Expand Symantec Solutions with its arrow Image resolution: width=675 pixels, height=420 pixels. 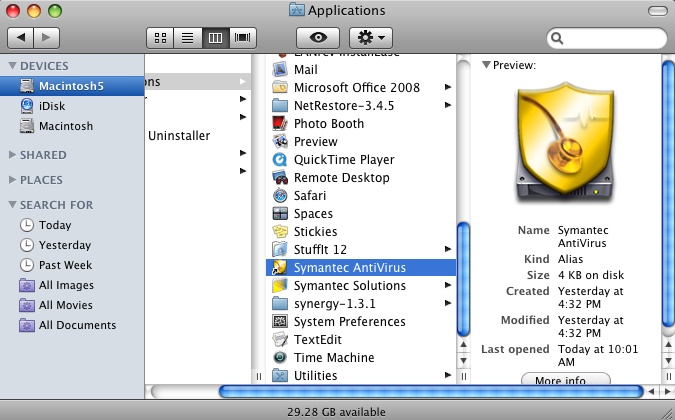(448, 285)
